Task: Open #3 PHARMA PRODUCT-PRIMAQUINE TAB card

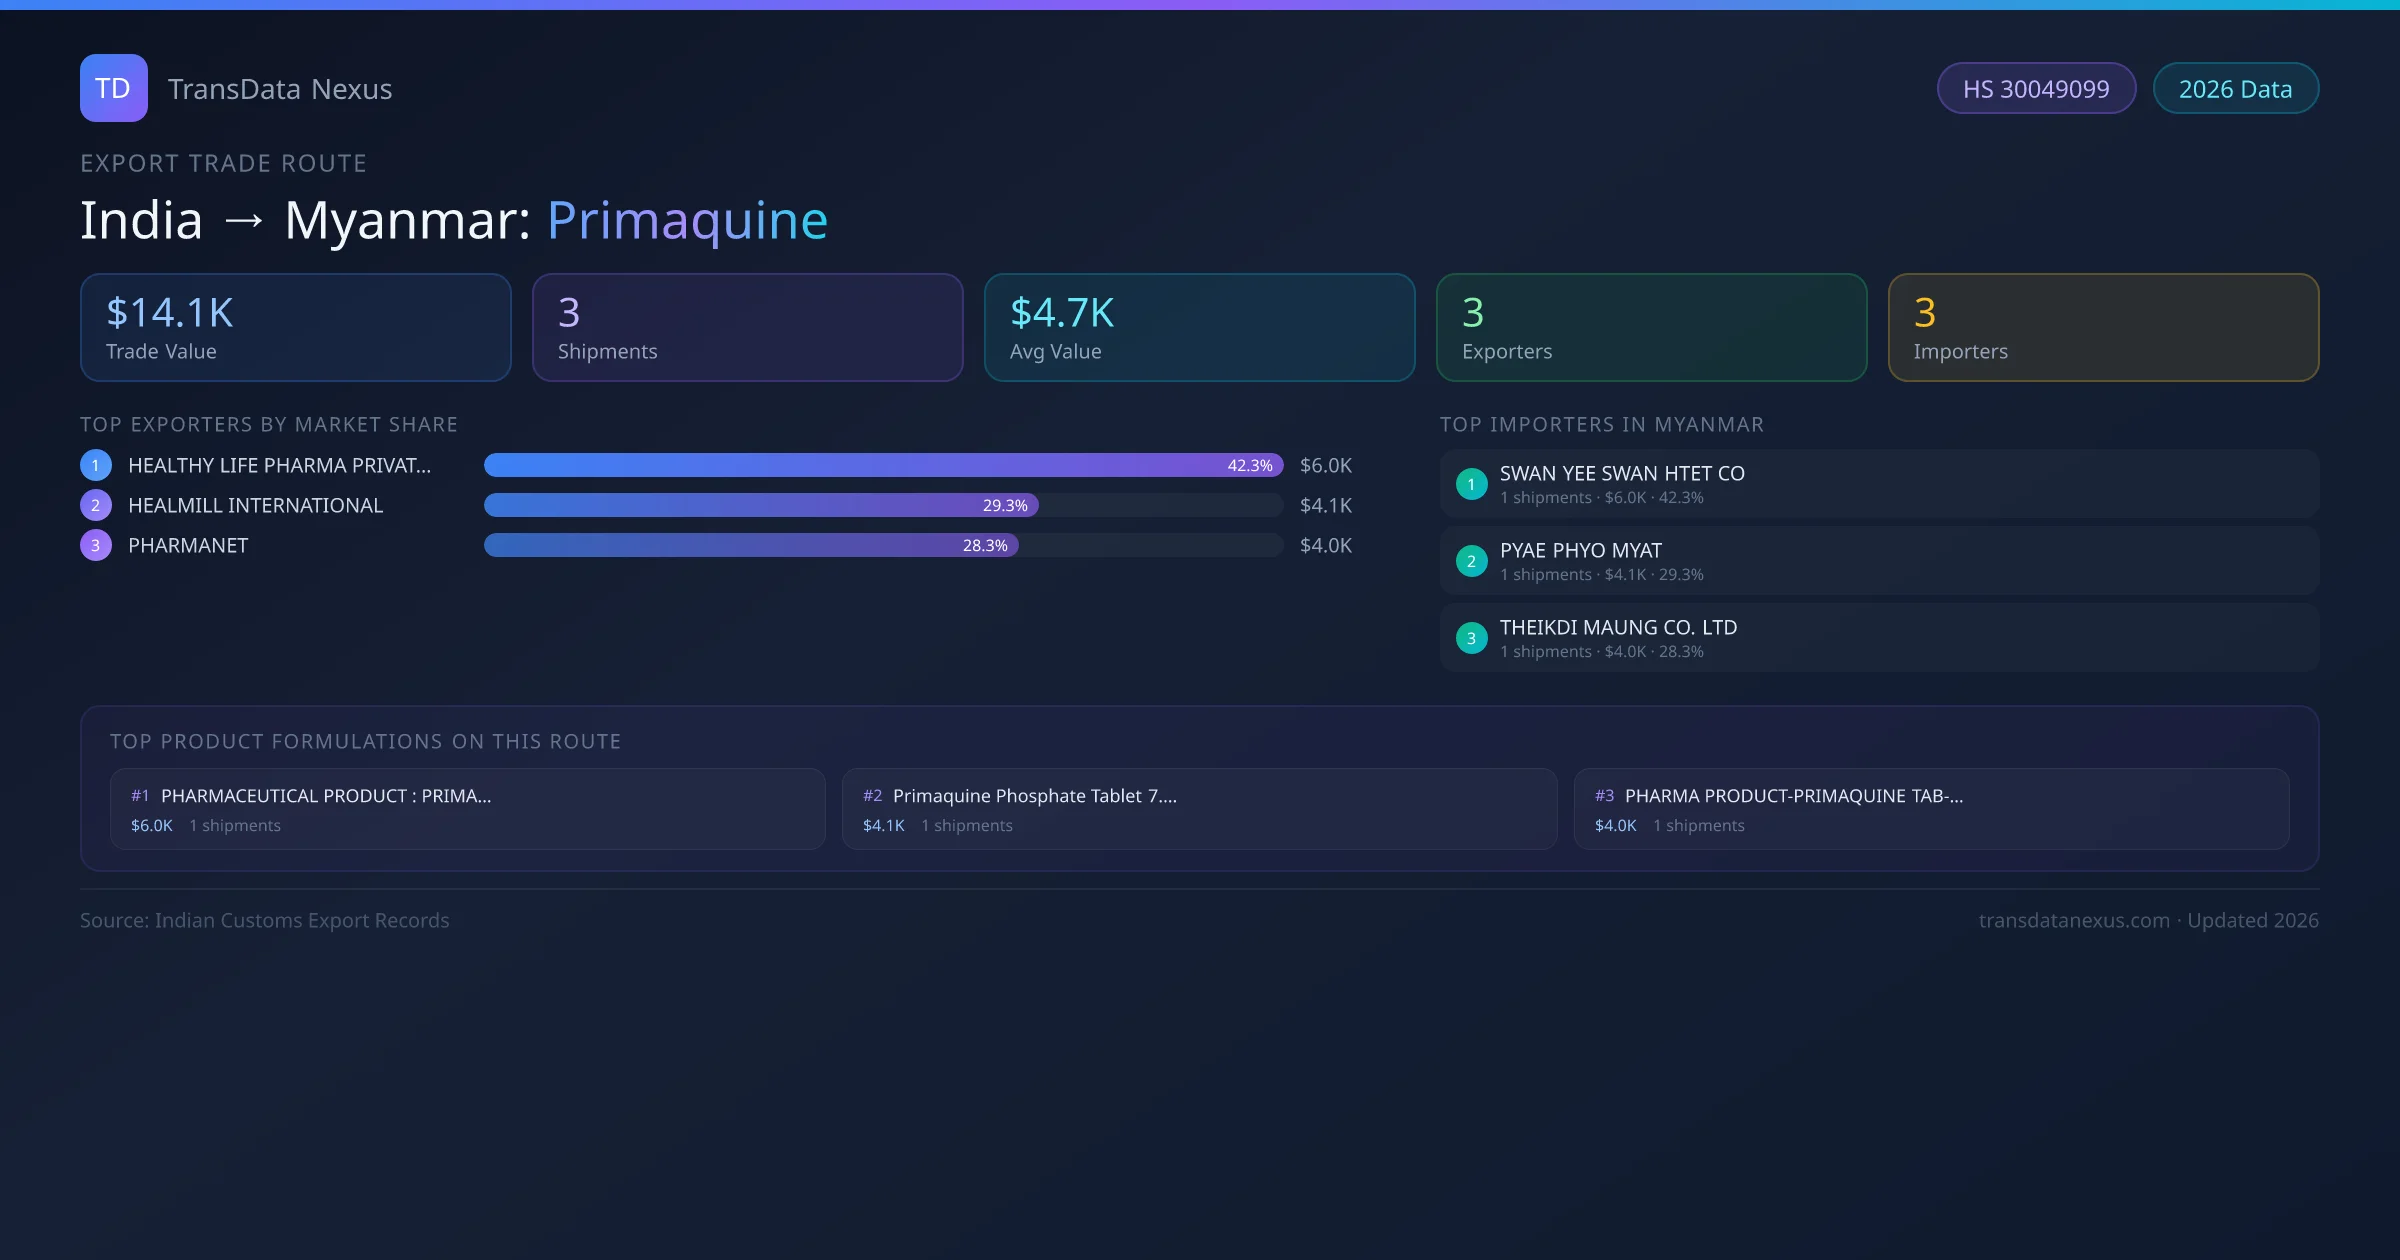Action: point(1931,809)
